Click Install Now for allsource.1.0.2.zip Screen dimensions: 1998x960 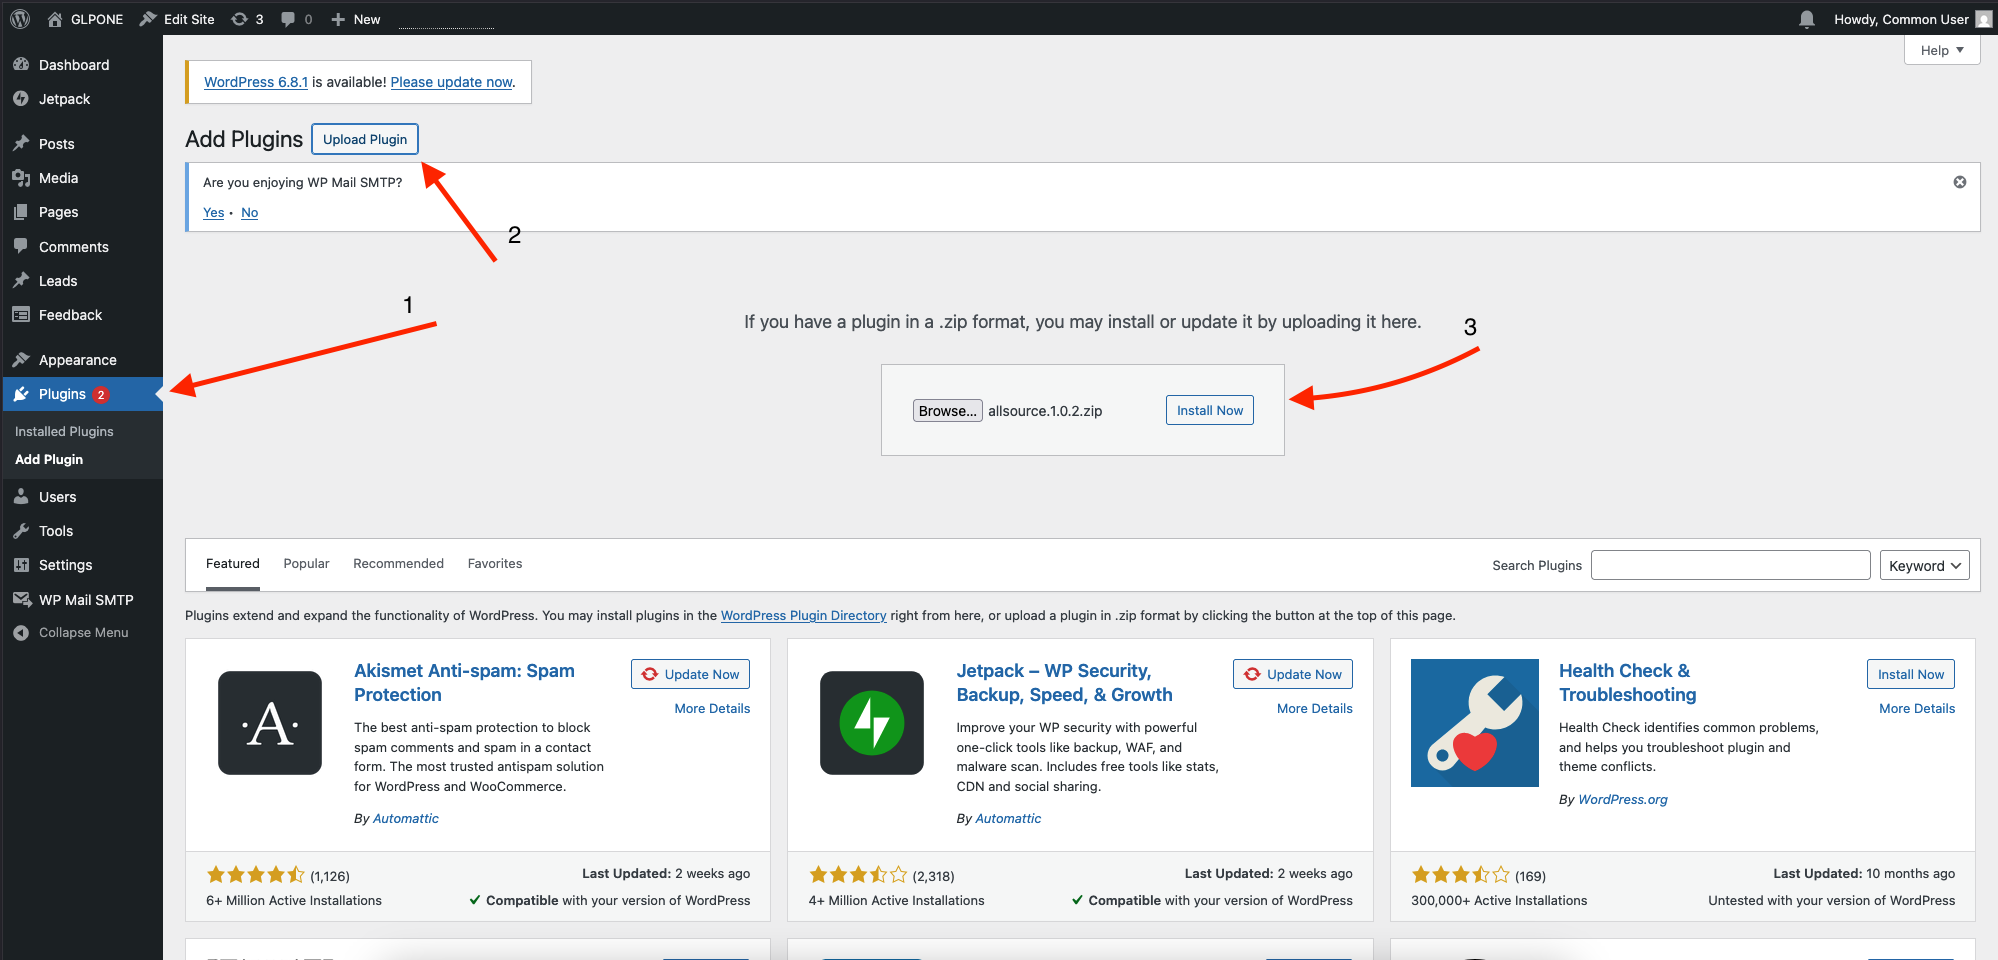click(1210, 410)
